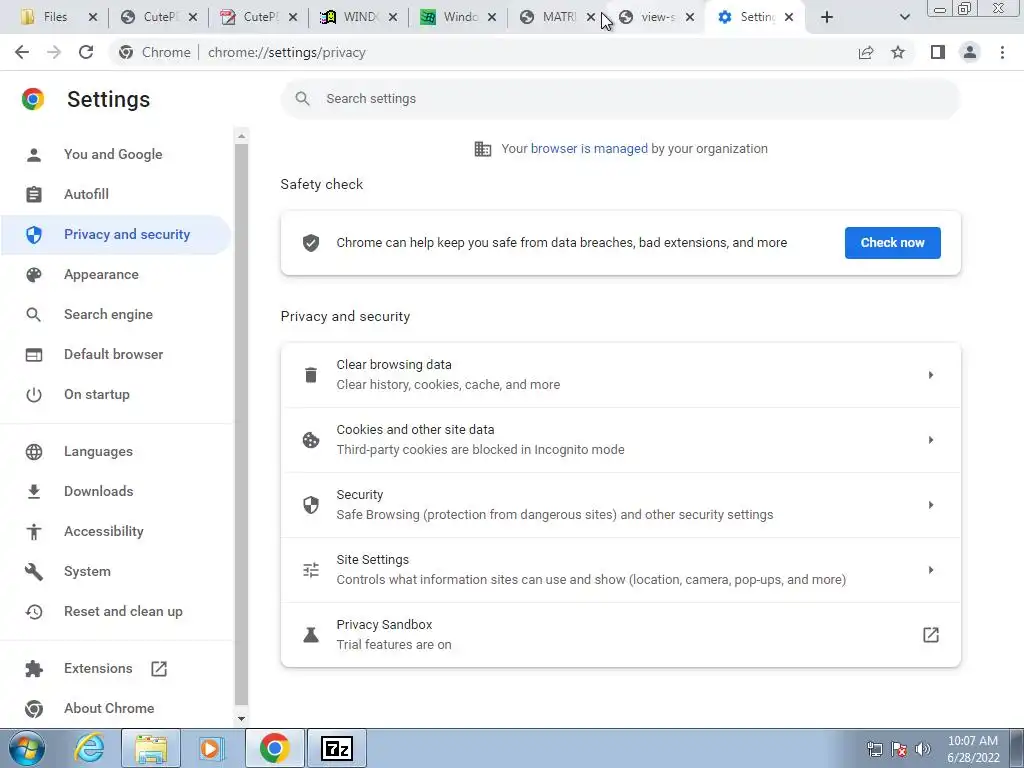
Task: Open You and Google settings
Action: (113, 154)
